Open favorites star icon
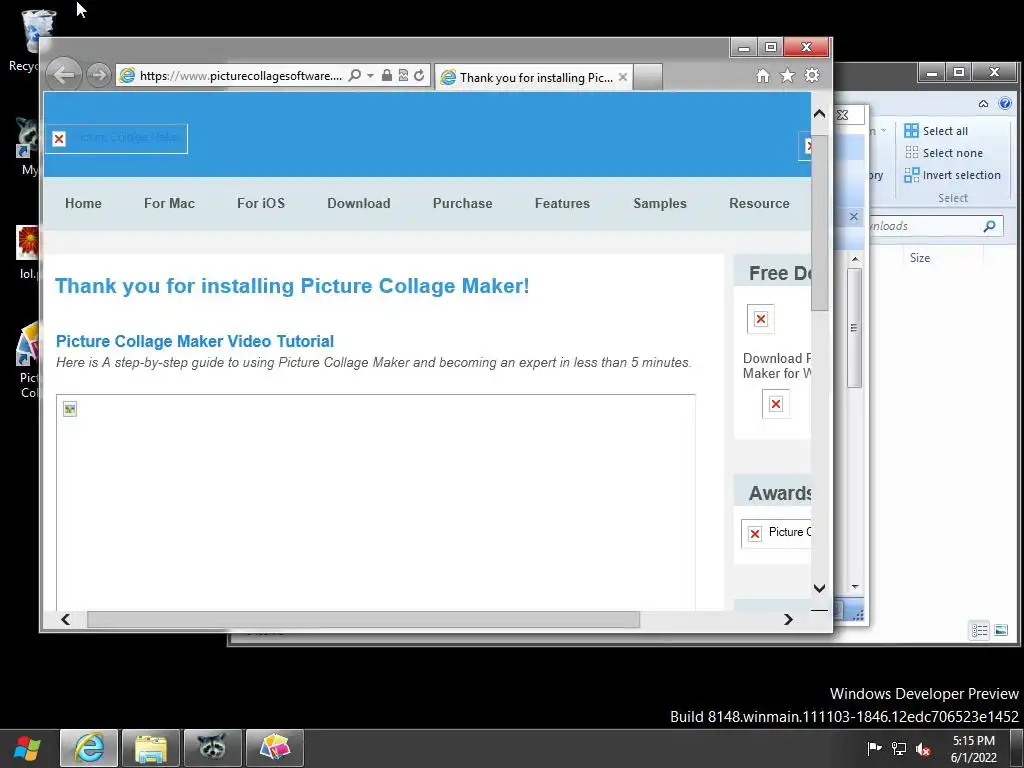The width and height of the screenshot is (1024, 768). click(788, 76)
